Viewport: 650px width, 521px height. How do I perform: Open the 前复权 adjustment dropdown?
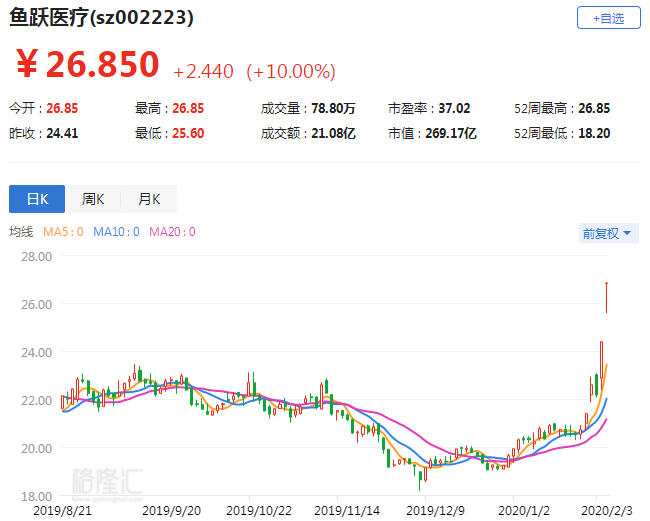tap(608, 233)
